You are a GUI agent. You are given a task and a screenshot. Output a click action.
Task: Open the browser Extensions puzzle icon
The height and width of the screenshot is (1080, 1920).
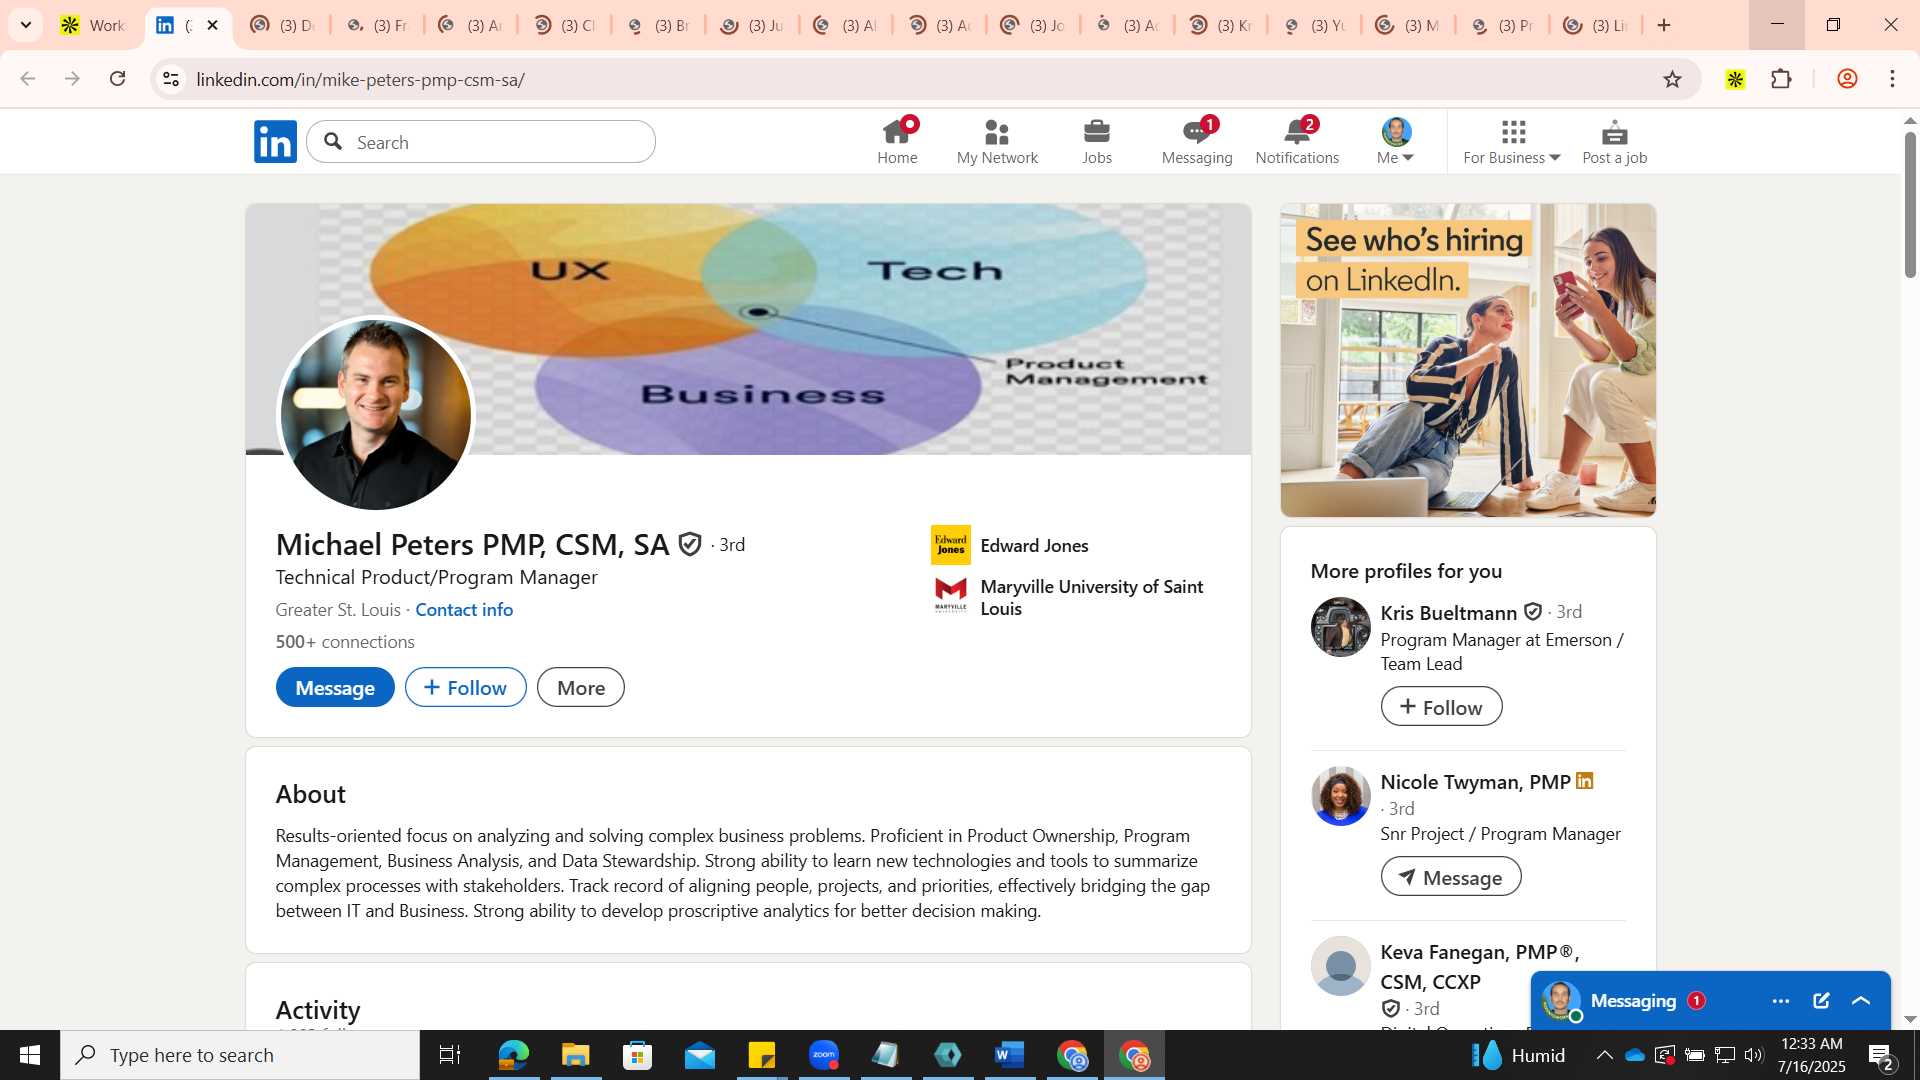point(1781,79)
